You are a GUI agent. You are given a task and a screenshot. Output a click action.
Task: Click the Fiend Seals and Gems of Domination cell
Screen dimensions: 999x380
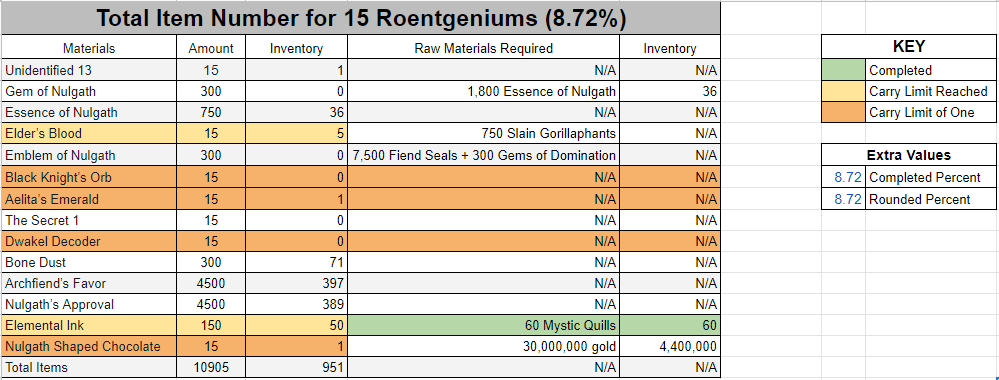tap(484, 155)
